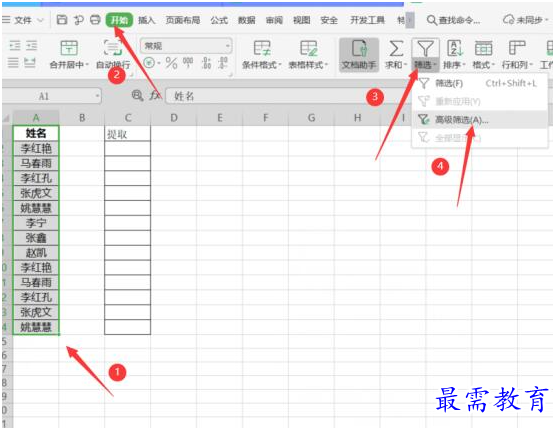
Task: Select cell containing 张鑫
Action: (36, 238)
